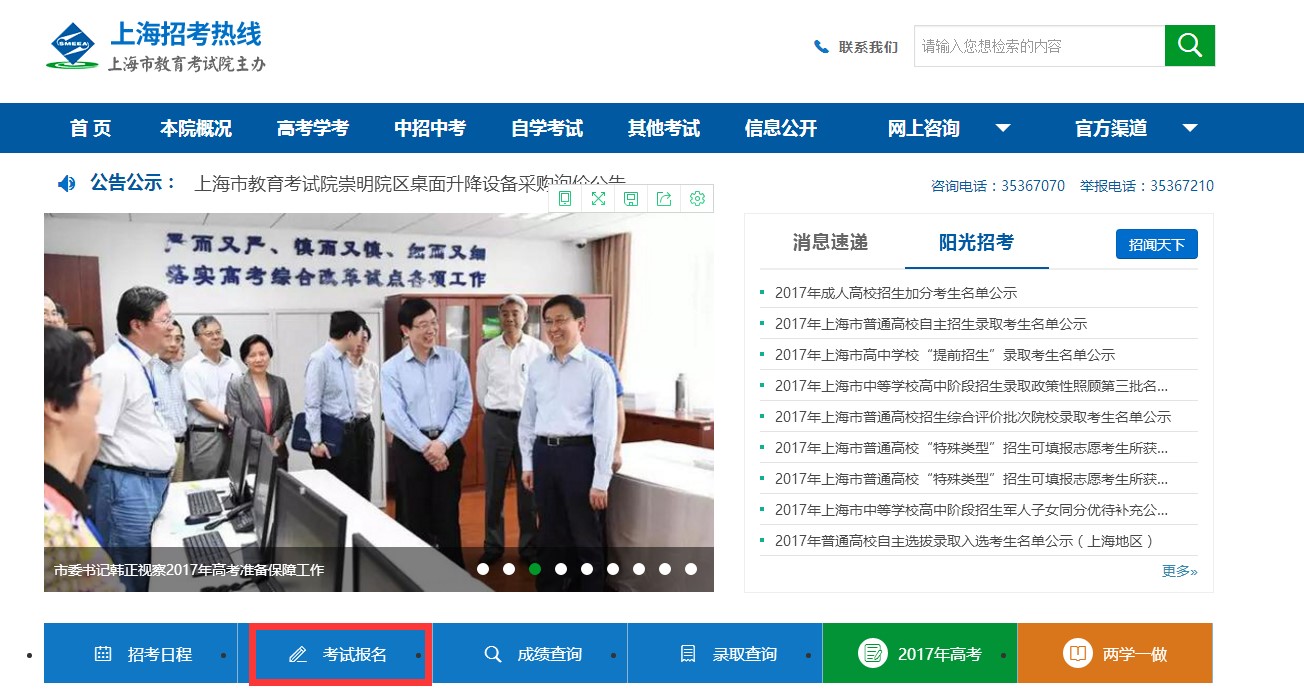Open the 崇明院区桌面升降设备采购询价公告 announcement
The width and height of the screenshot is (1304, 696).
coord(410,183)
